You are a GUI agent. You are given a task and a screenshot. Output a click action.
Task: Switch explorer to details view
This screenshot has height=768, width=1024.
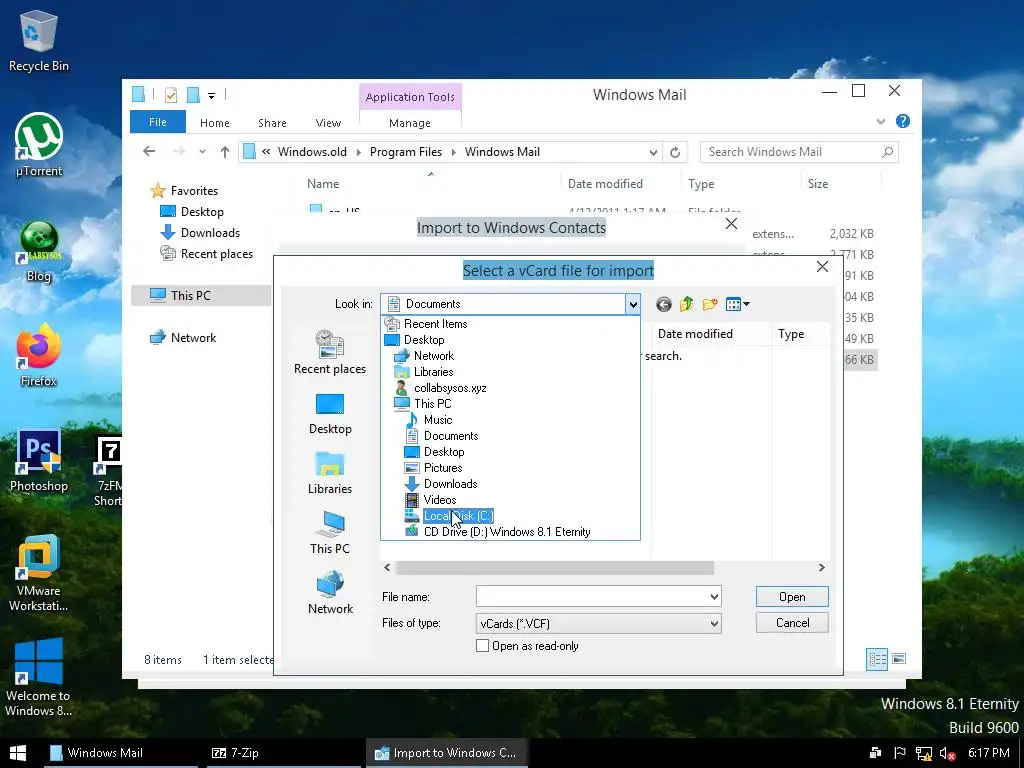(877, 659)
